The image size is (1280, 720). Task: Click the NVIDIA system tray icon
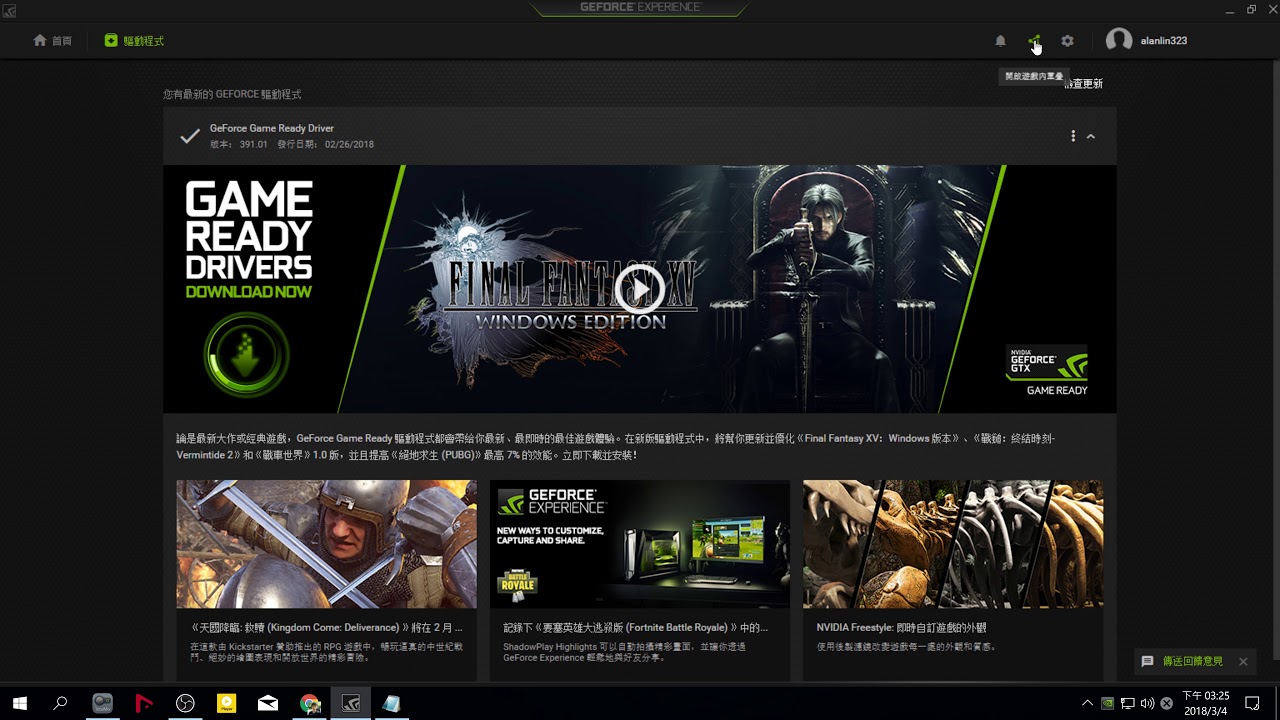tap(1108, 703)
